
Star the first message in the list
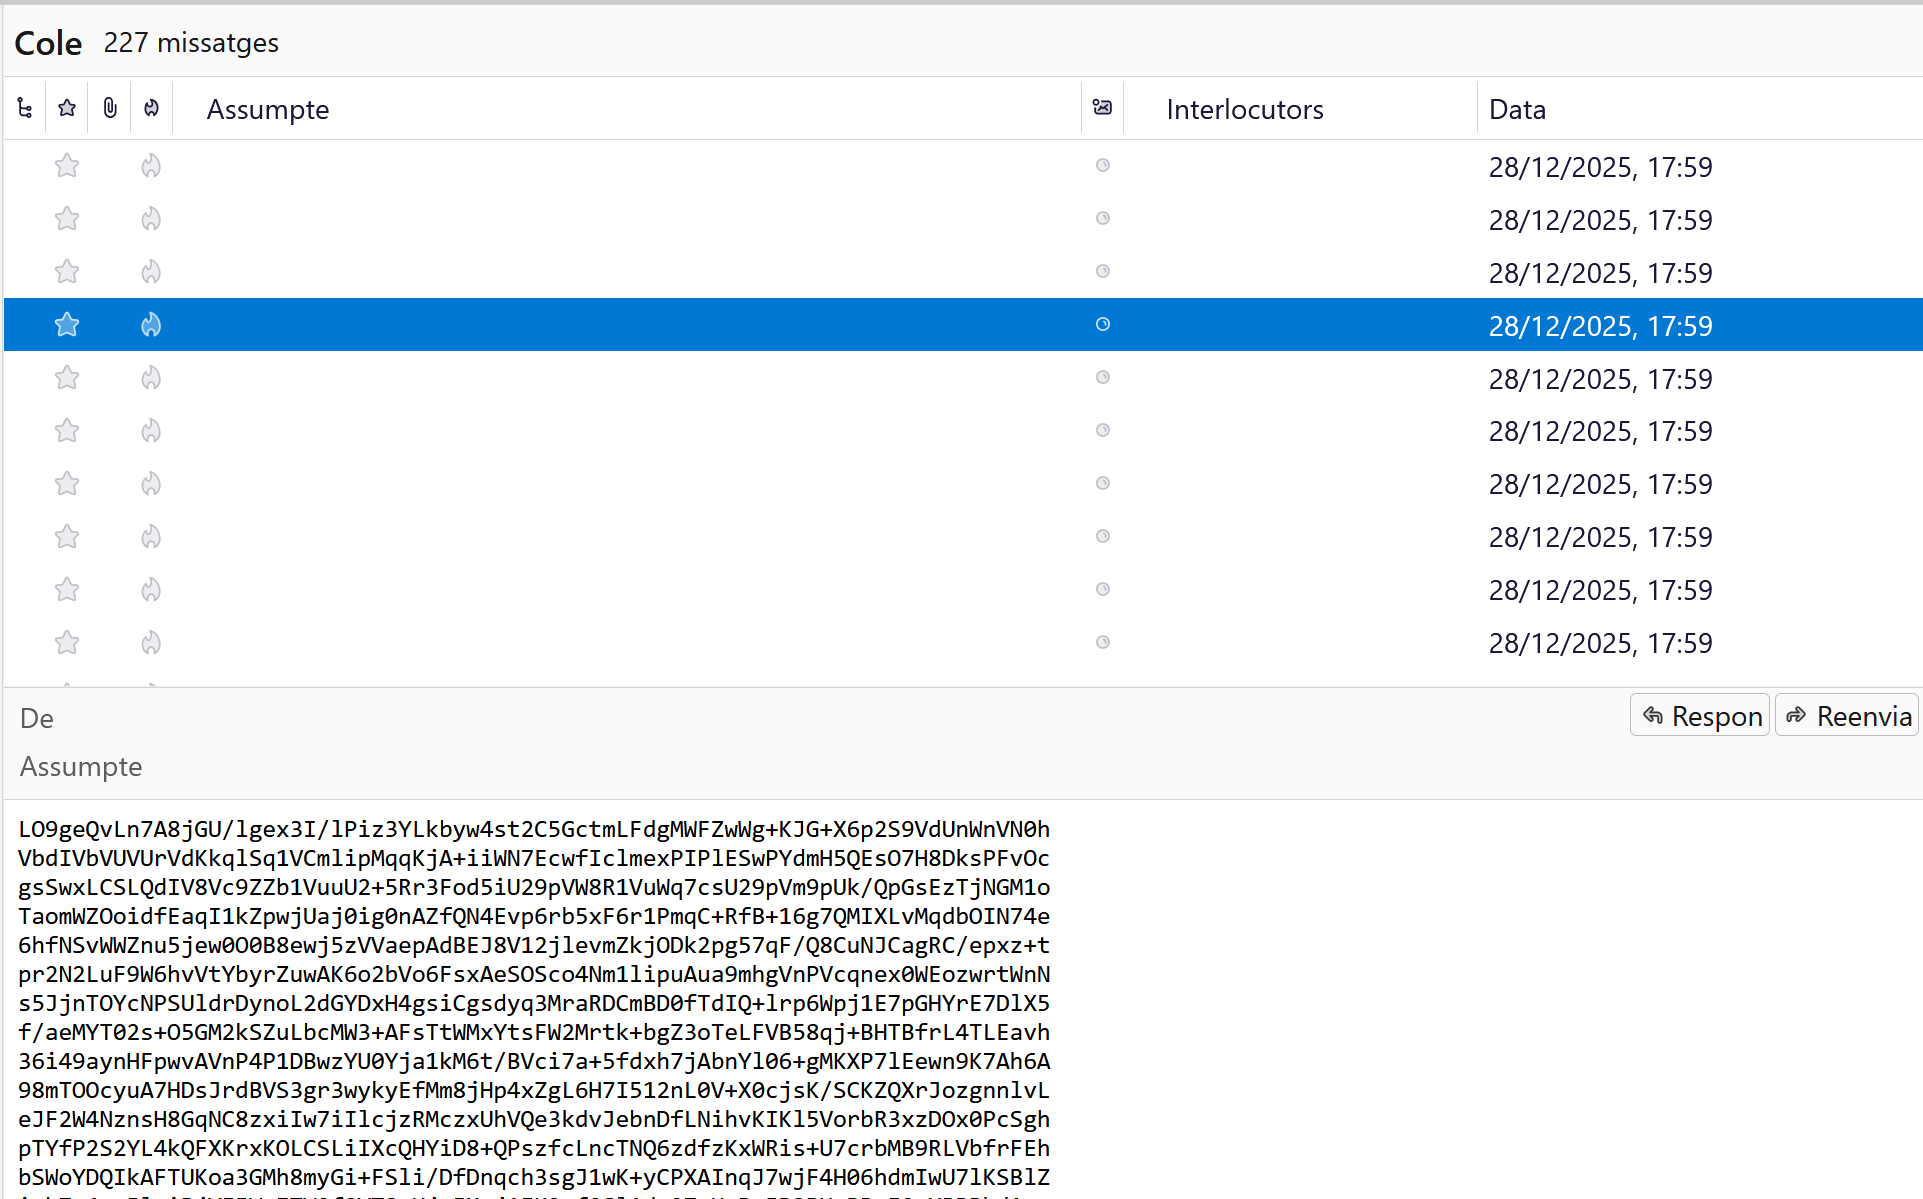67,166
